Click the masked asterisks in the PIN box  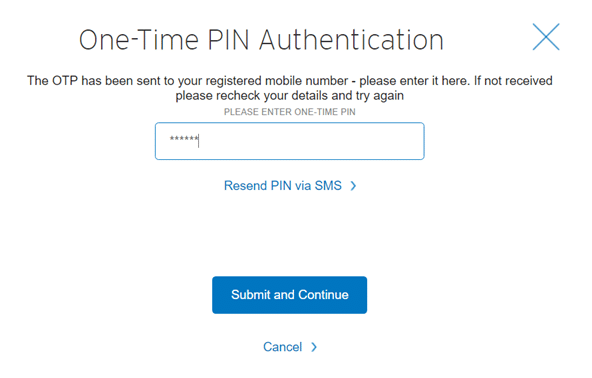[x=183, y=139]
